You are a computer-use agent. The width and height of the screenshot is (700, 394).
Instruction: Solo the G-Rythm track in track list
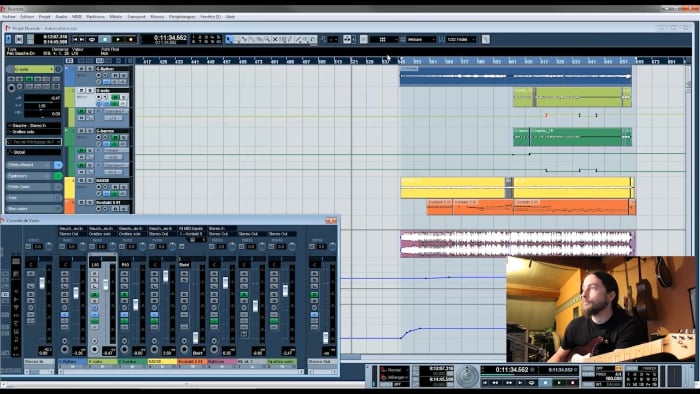[x=90, y=69]
